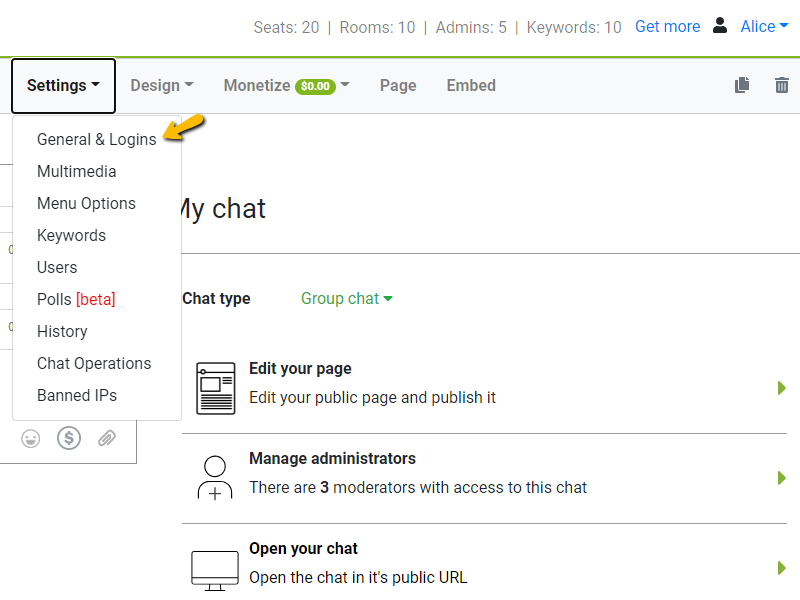Select General & Logins from Settings menu

click(x=96, y=140)
